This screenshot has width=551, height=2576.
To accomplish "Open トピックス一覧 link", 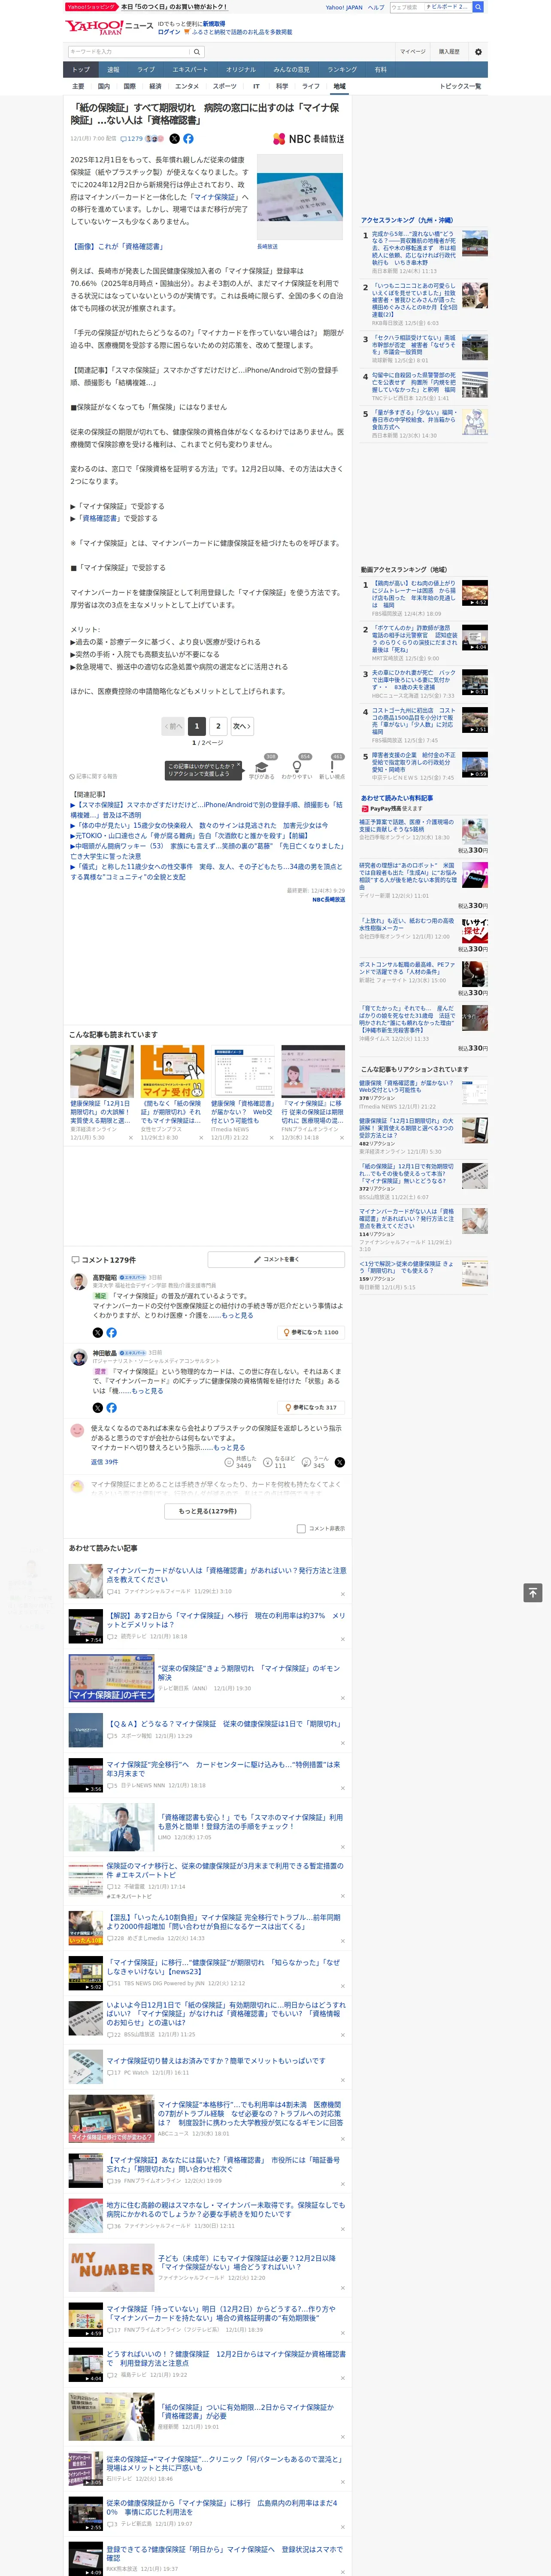I will 460,86.
